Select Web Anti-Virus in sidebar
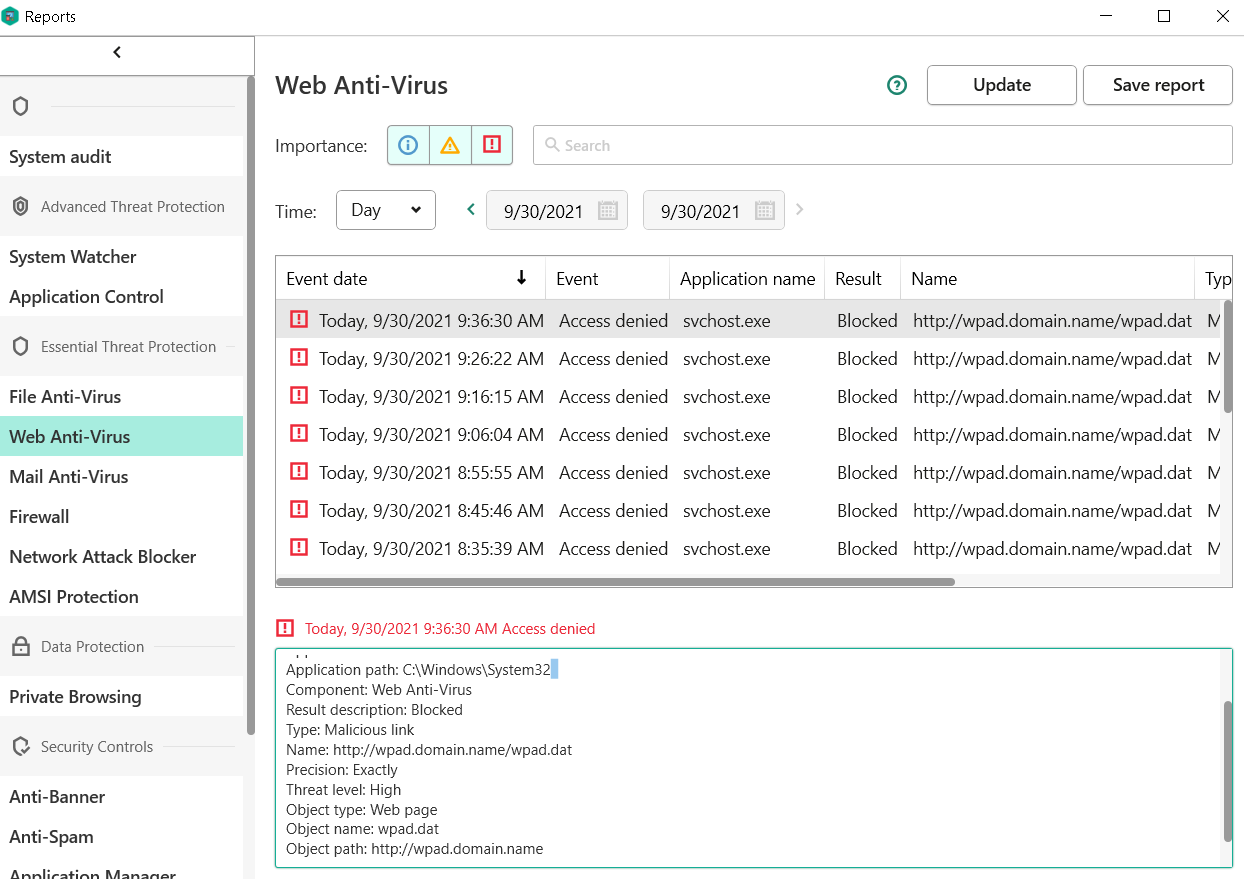This screenshot has height=879, width=1244. click(x=121, y=437)
